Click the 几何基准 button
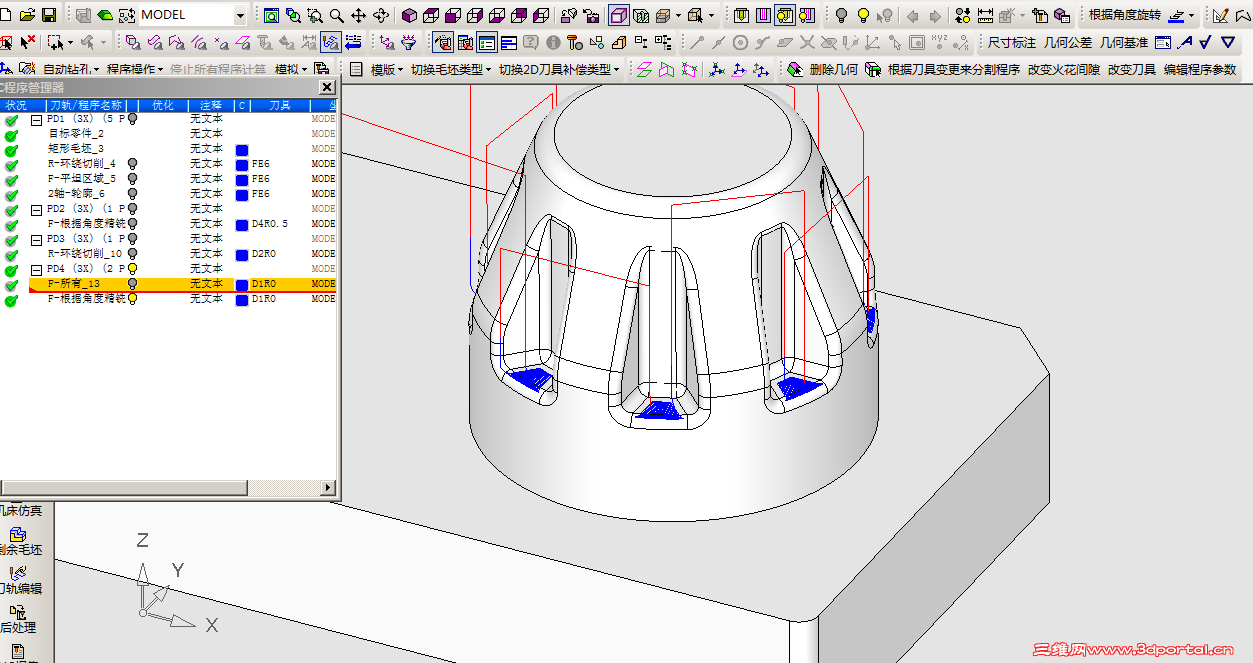 point(1123,42)
